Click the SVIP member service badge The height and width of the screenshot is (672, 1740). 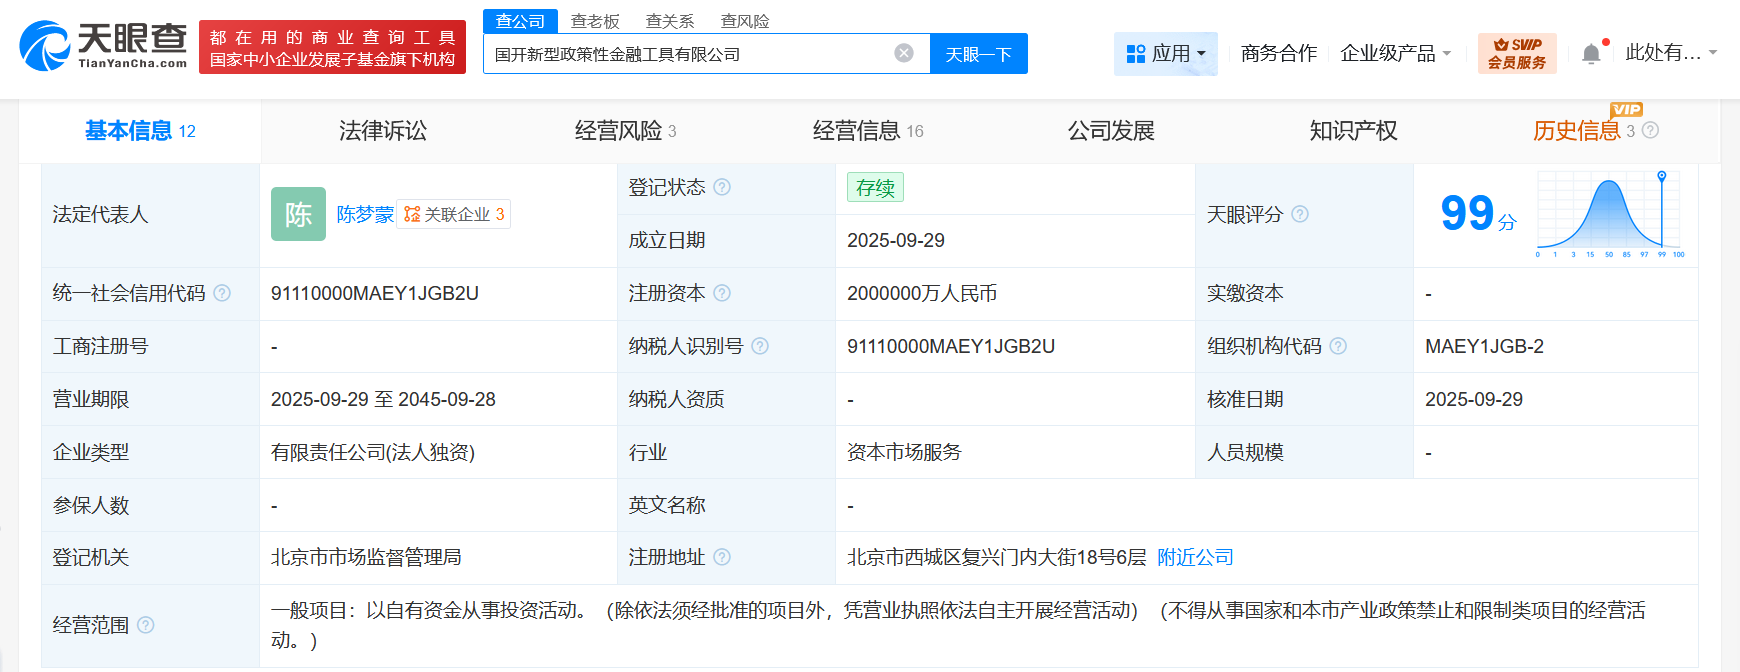(x=1517, y=53)
